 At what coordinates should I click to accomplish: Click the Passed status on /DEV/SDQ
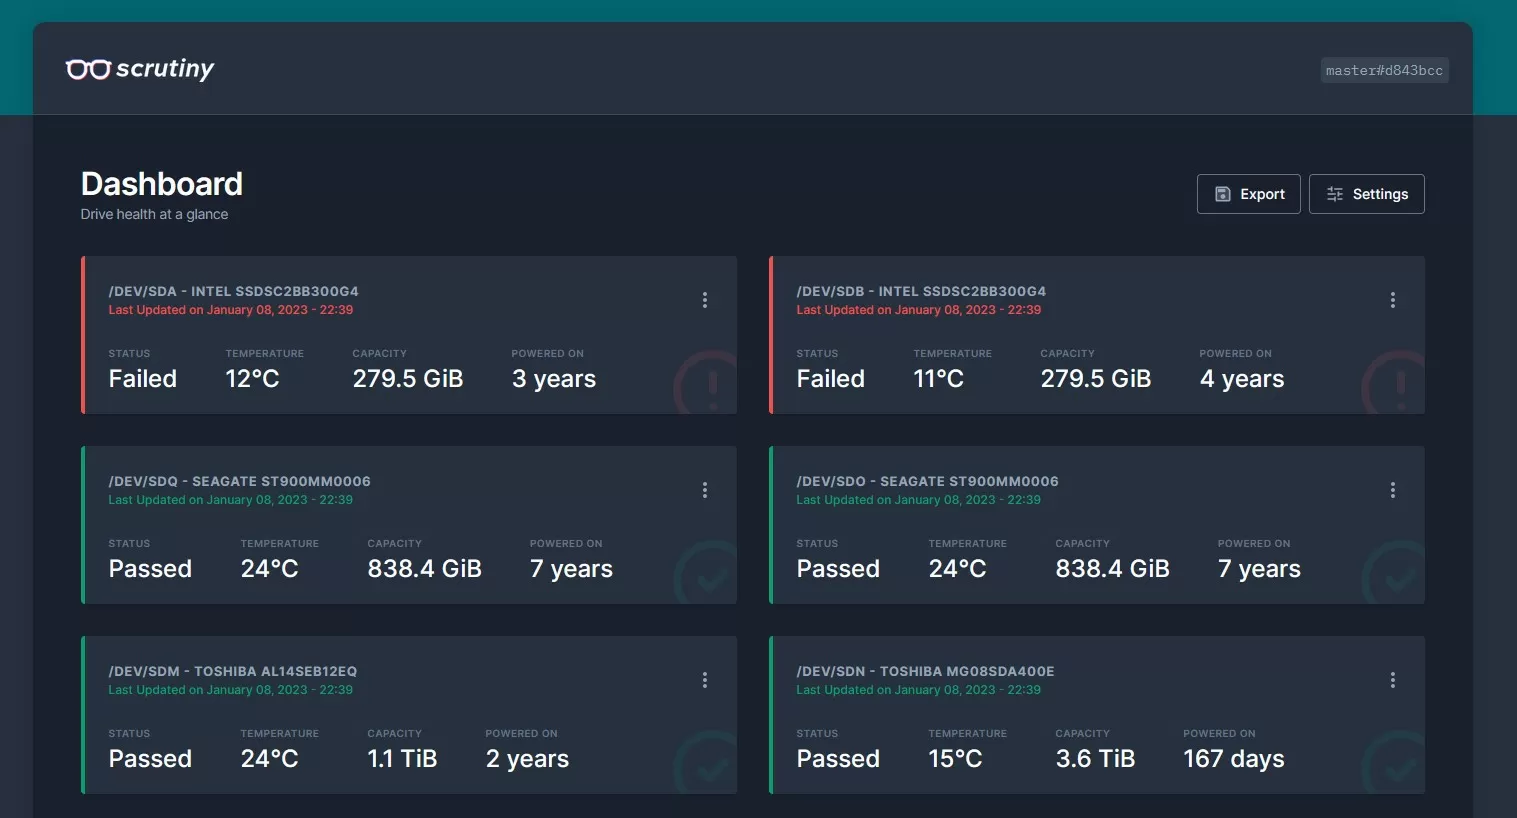tap(150, 569)
